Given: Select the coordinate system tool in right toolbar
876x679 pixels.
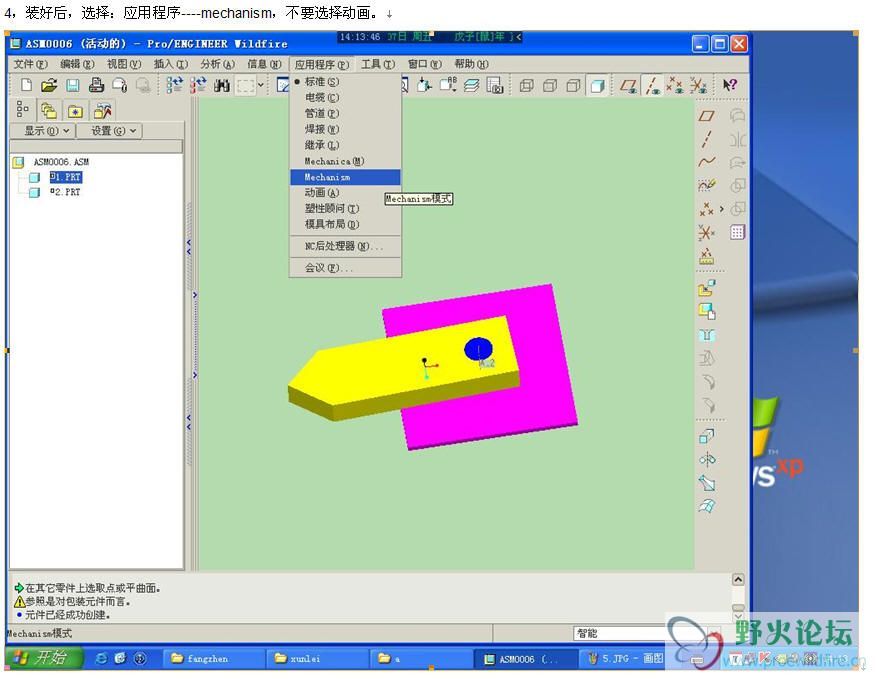Looking at the screenshot, I should [x=707, y=232].
